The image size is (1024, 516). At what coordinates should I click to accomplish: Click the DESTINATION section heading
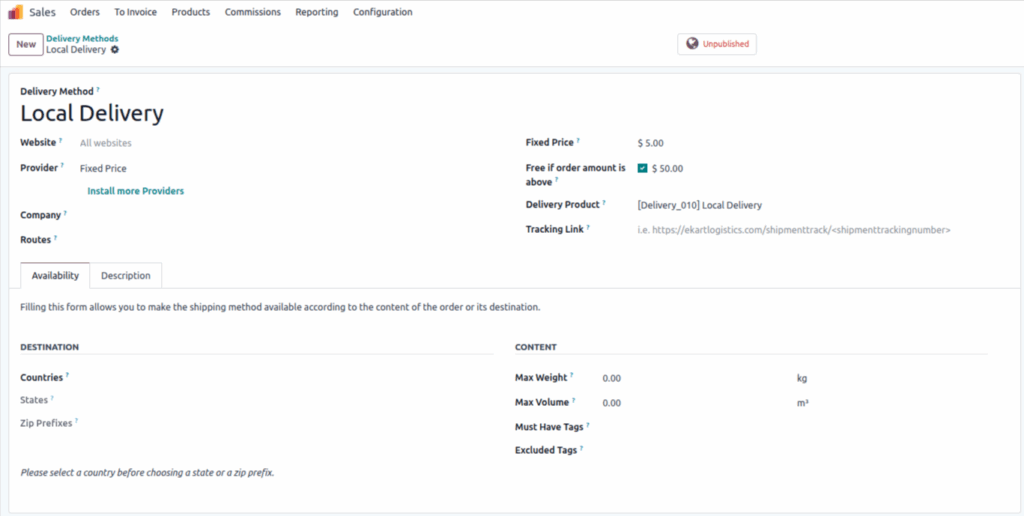pyautogui.click(x=50, y=347)
